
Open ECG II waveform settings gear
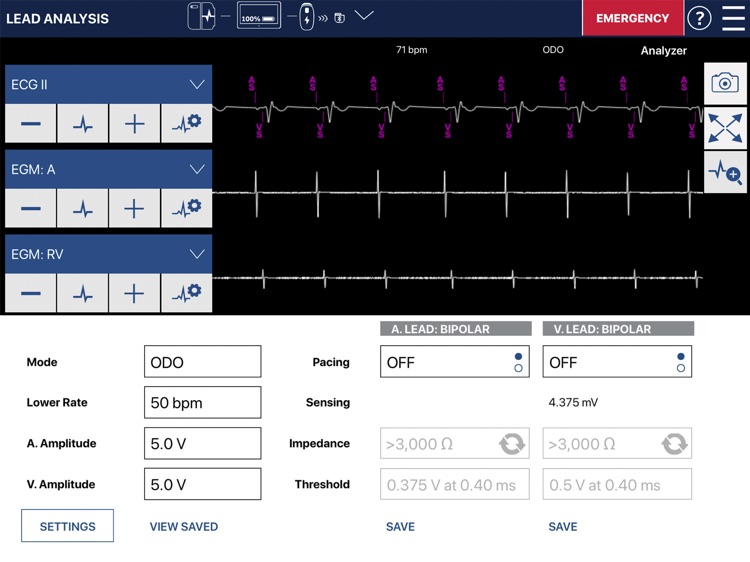(x=187, y=124)
